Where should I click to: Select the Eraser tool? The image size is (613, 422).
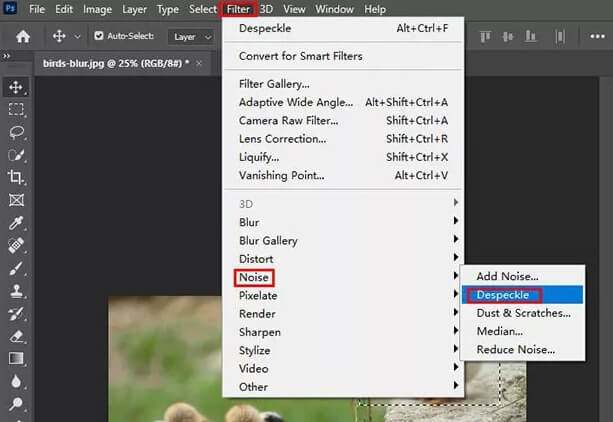point(16,336)
